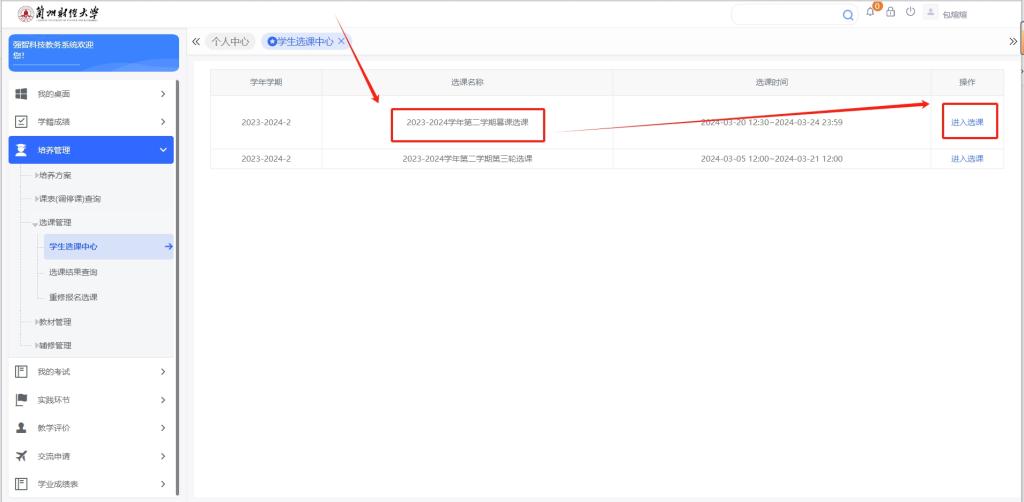The width and height of the screenshot is (1024, 502).
Task: Click the 交流申请 airplane icon
Action: (21, 456)
